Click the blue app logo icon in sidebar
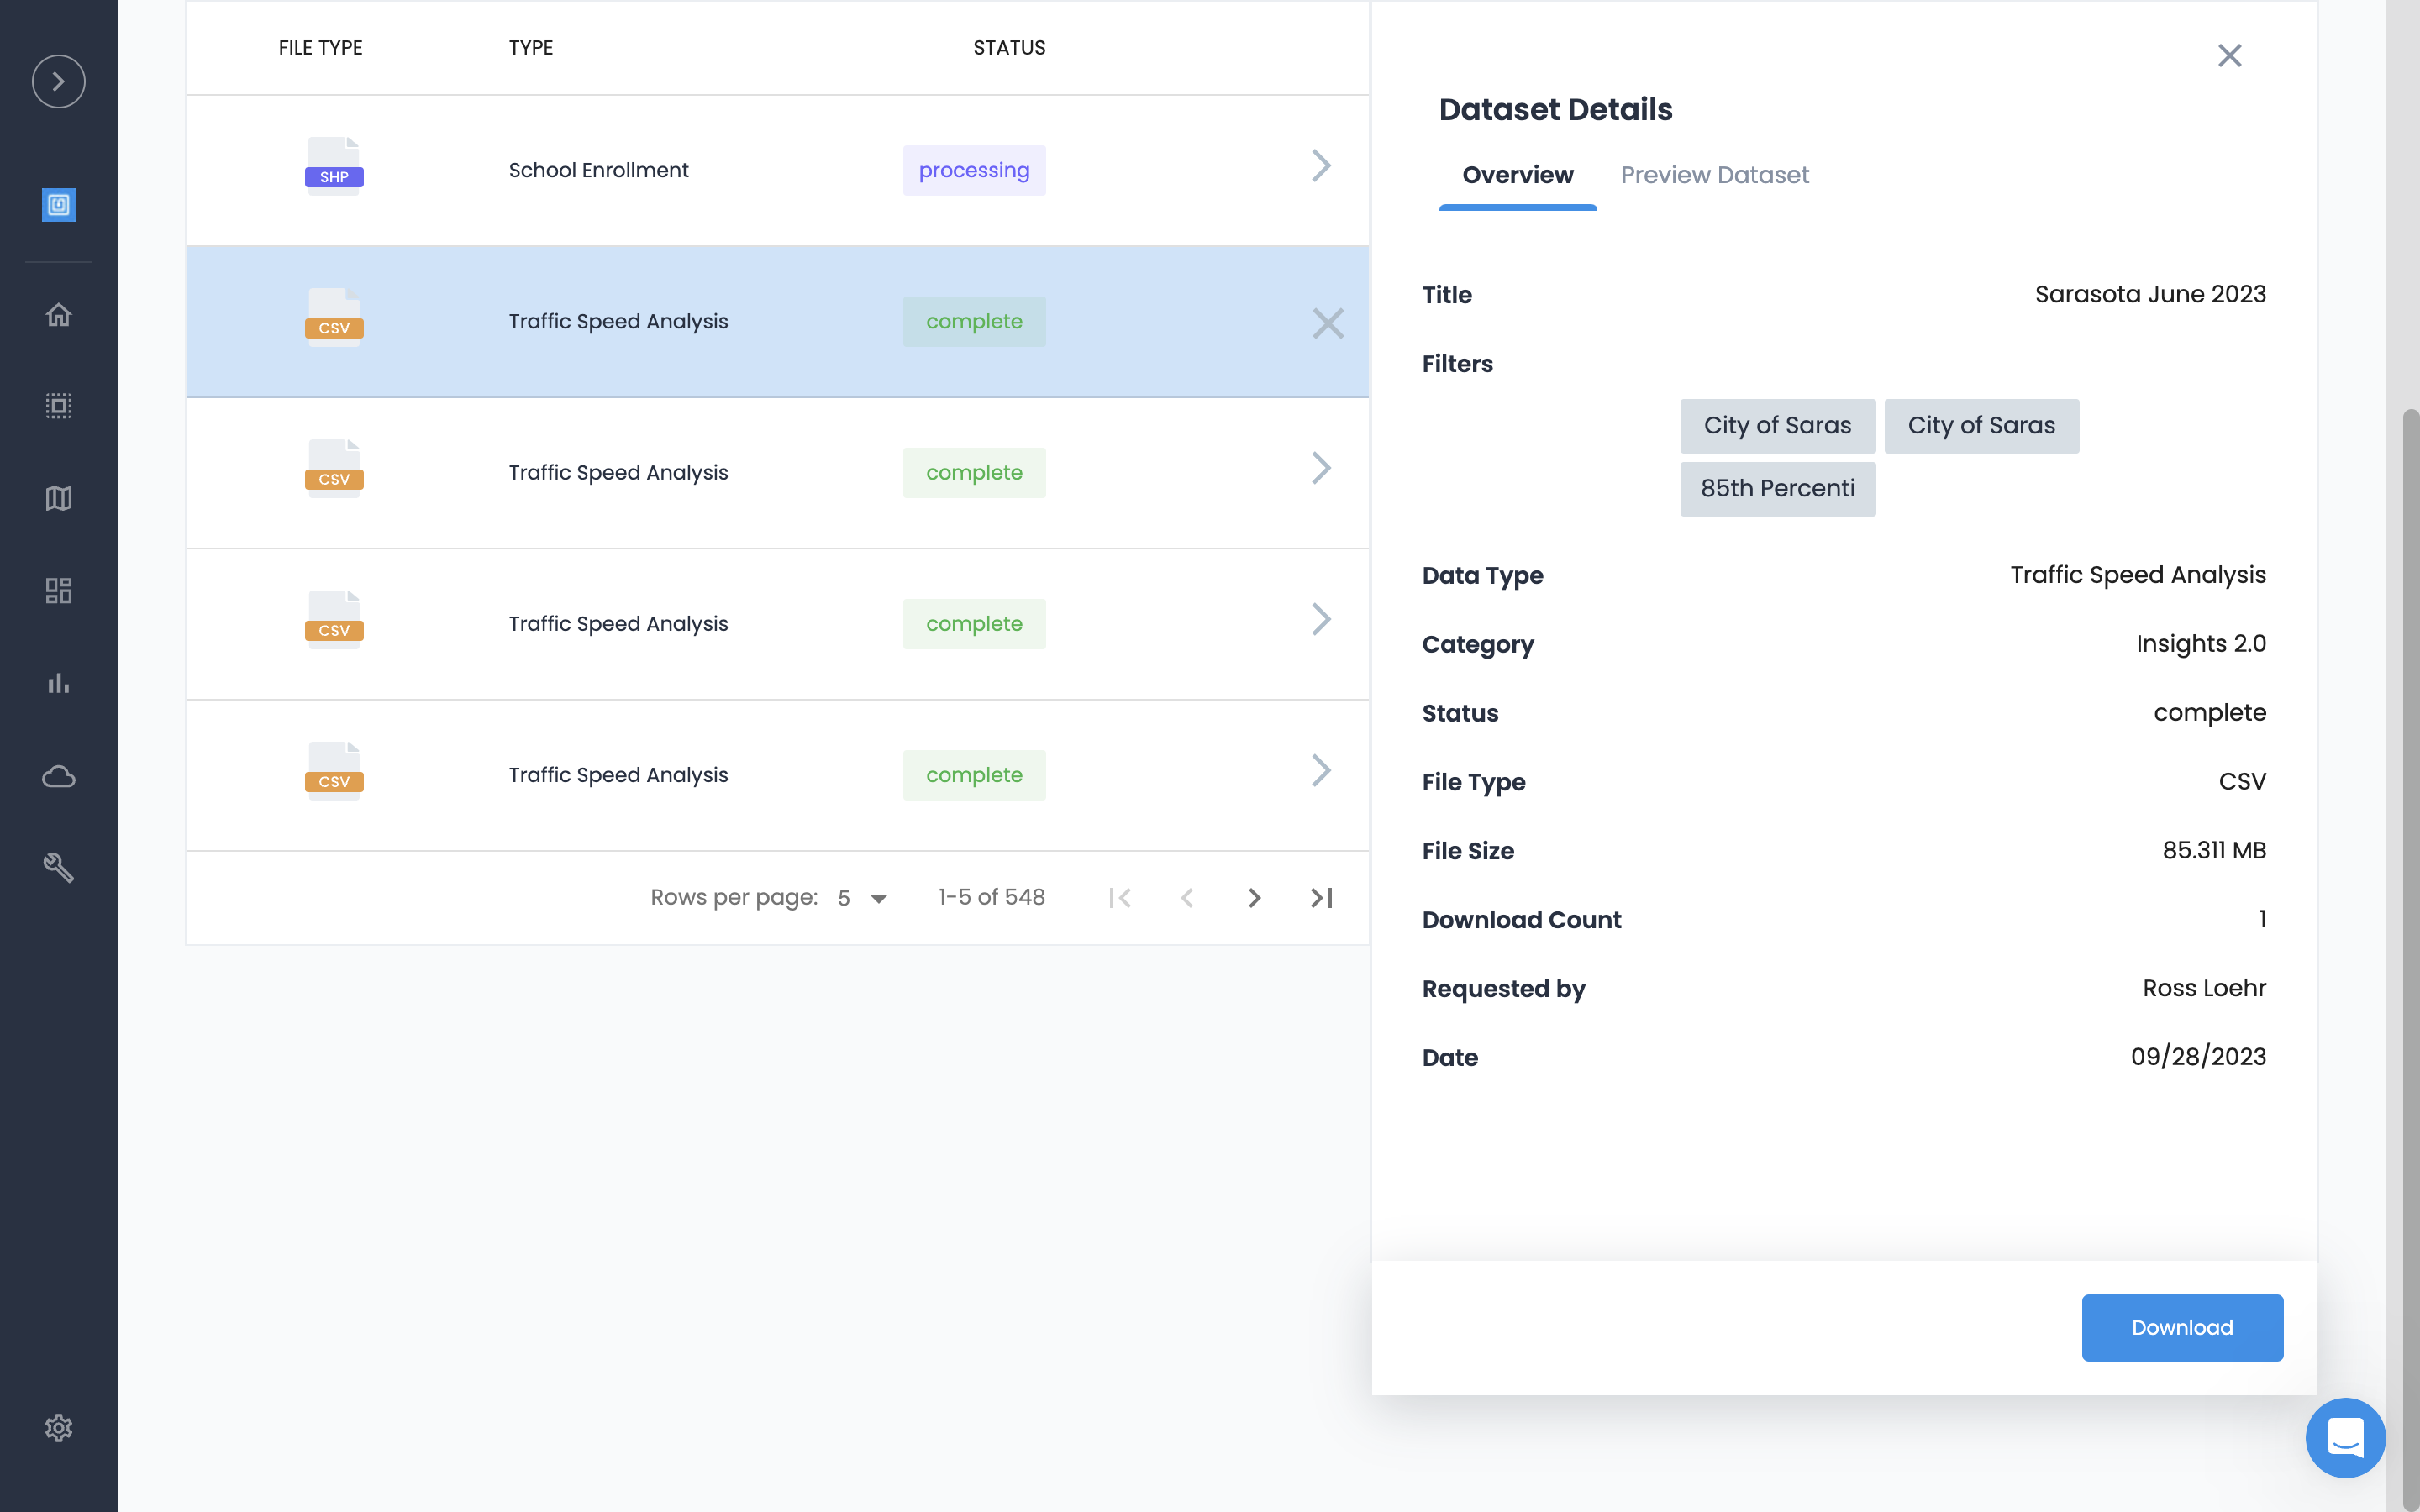Viewport: 2420px width, 1512px height. click(x=58, y=205)
